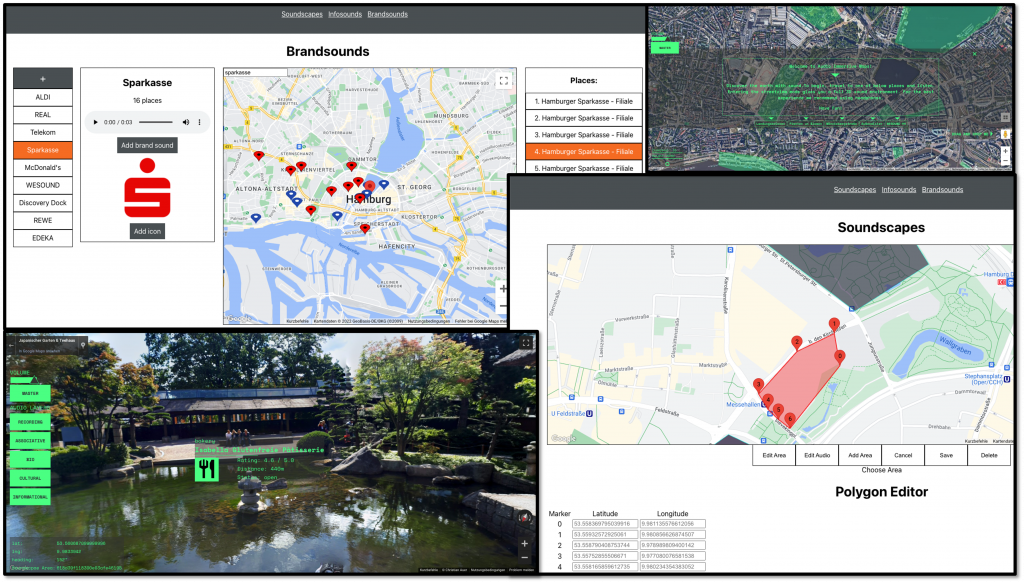Open place 1. Hamburger Sparkasse - Filiale
This screenshot has width=1024, height=583.
pos(584,101)
